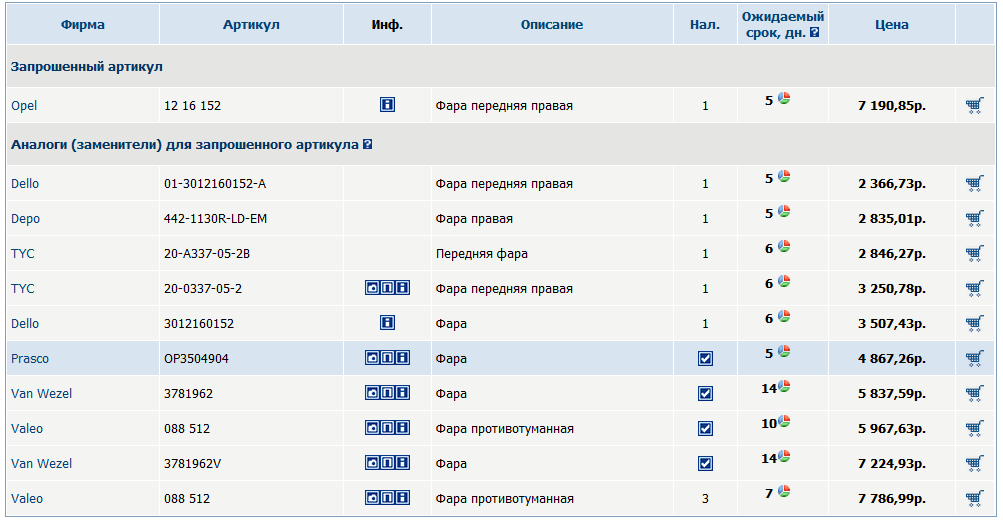Open info icon for Van Wezel 3781962V
This screenshot has width=1003, height=522.
(402, 463)
